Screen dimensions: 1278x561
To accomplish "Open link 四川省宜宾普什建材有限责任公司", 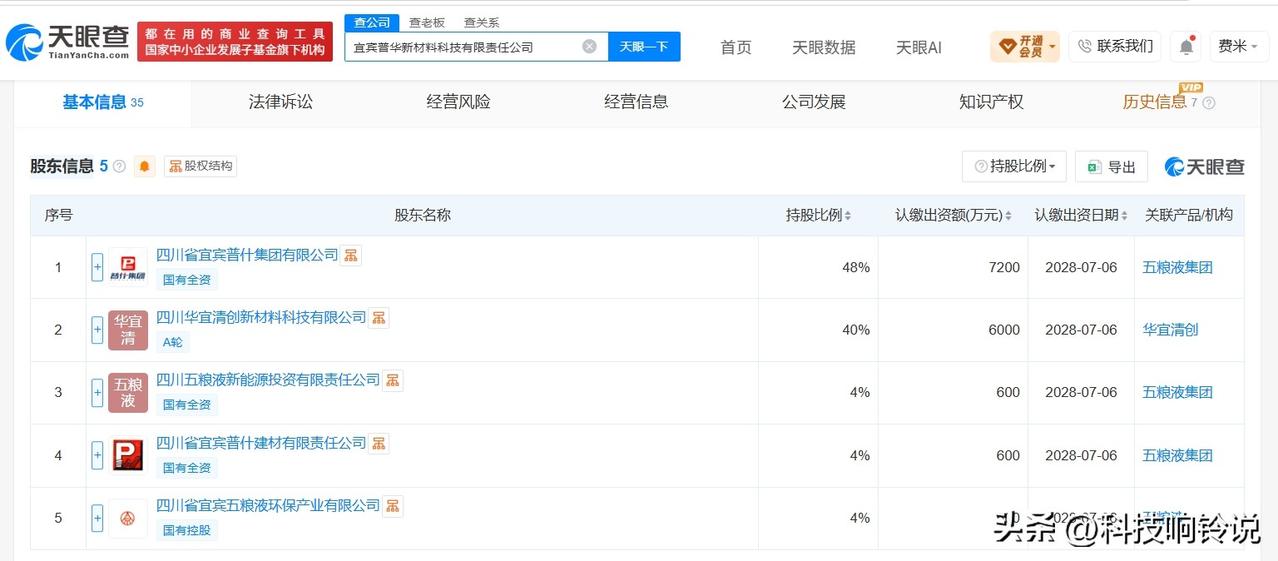I will pos(261,443).
